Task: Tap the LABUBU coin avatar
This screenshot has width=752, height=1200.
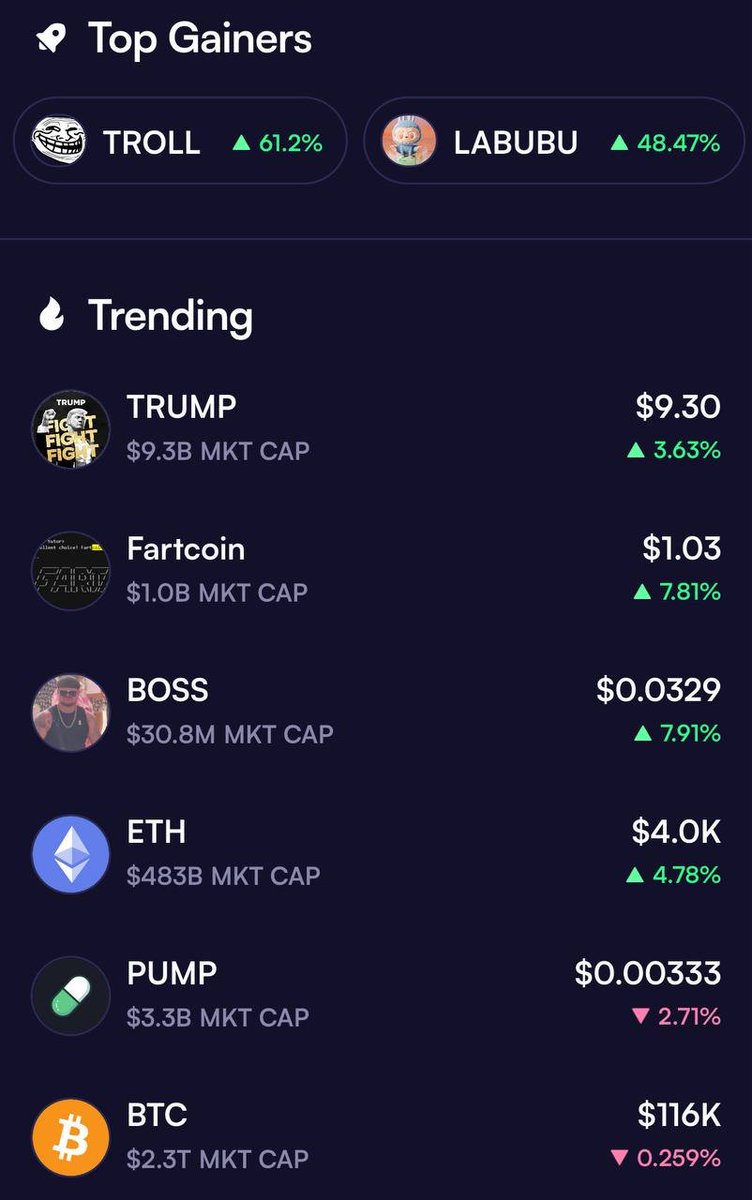Action: pos(409,141)
